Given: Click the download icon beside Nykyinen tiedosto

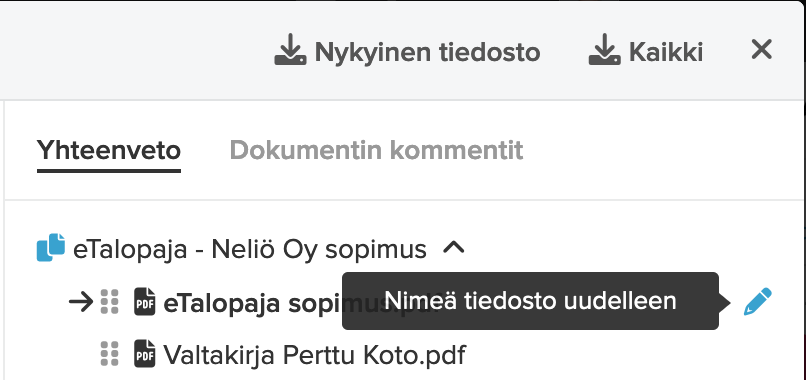Looking at the screenshot, I should [290, 50].
